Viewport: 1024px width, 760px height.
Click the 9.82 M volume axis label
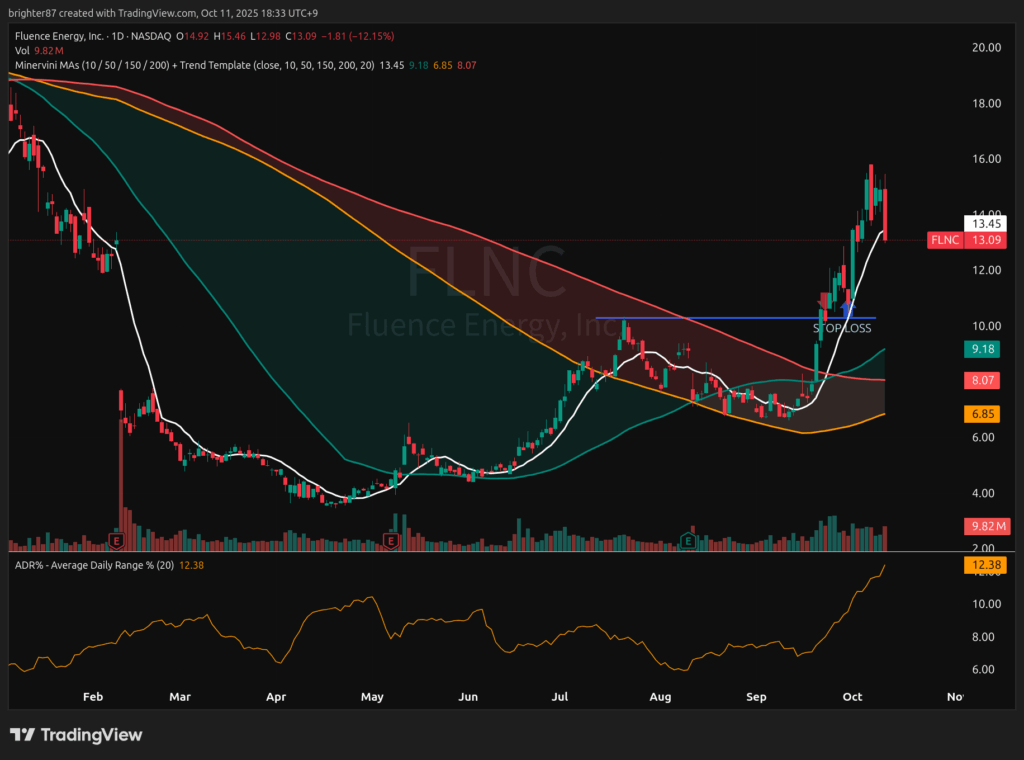(x=984, y=526)
